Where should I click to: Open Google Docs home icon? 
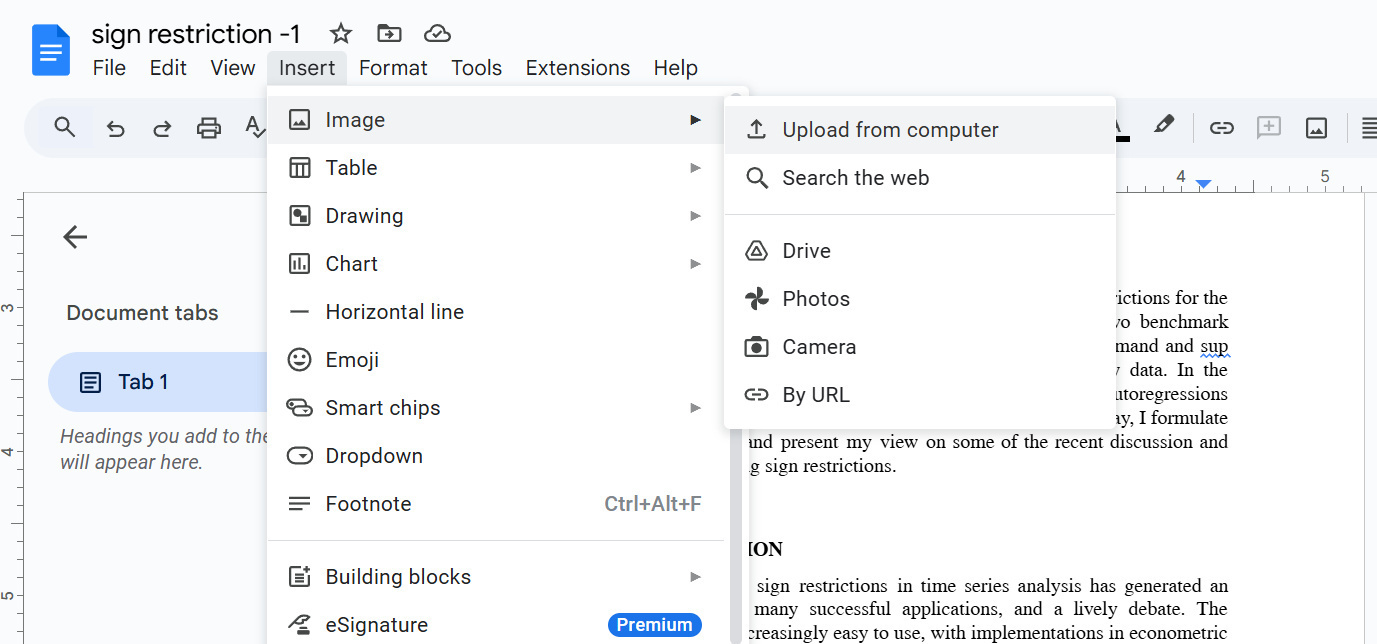pyautogui.click(x=50, y=50)
